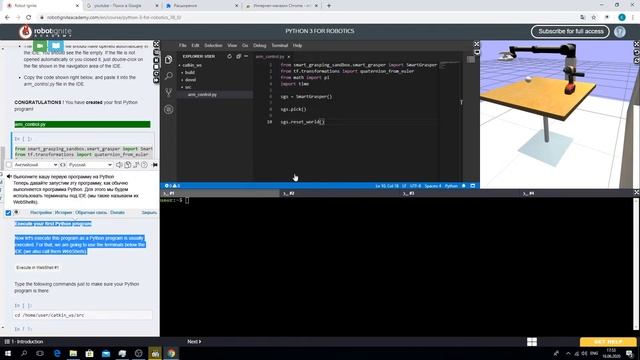Click the Python language mode in status bar

[x=451, y=186]
